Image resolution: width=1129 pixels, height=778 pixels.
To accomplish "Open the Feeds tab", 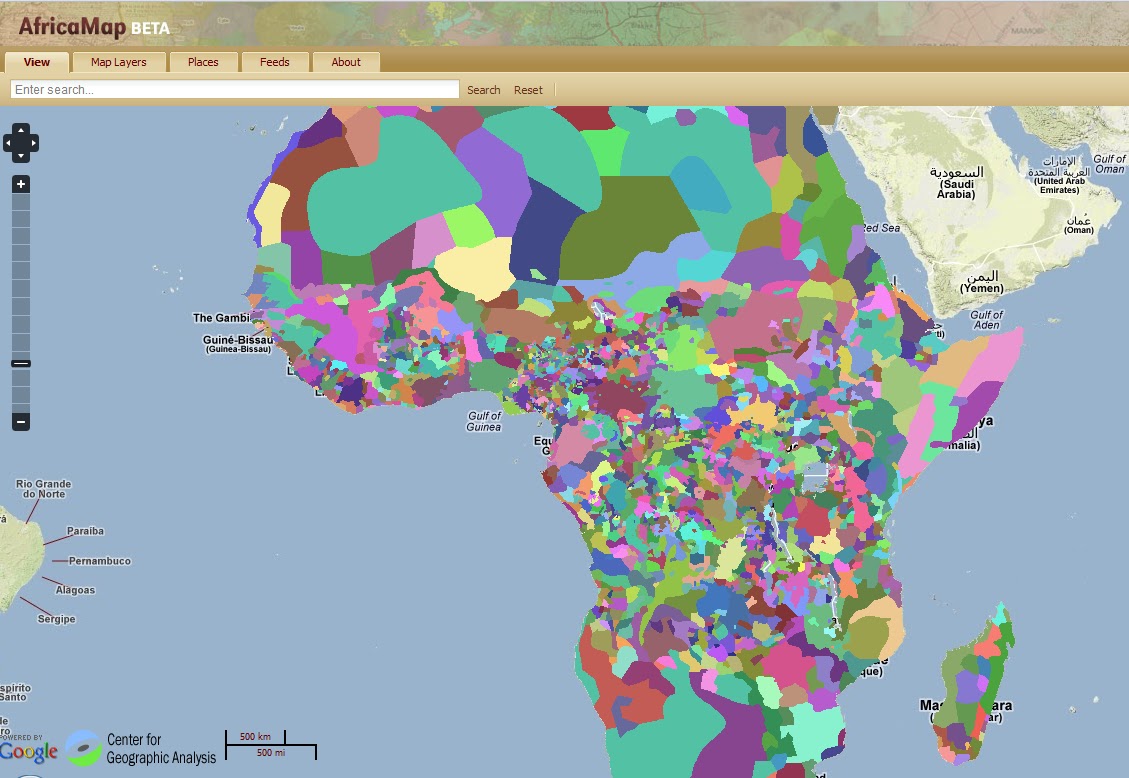I will (x=275, y=61).
